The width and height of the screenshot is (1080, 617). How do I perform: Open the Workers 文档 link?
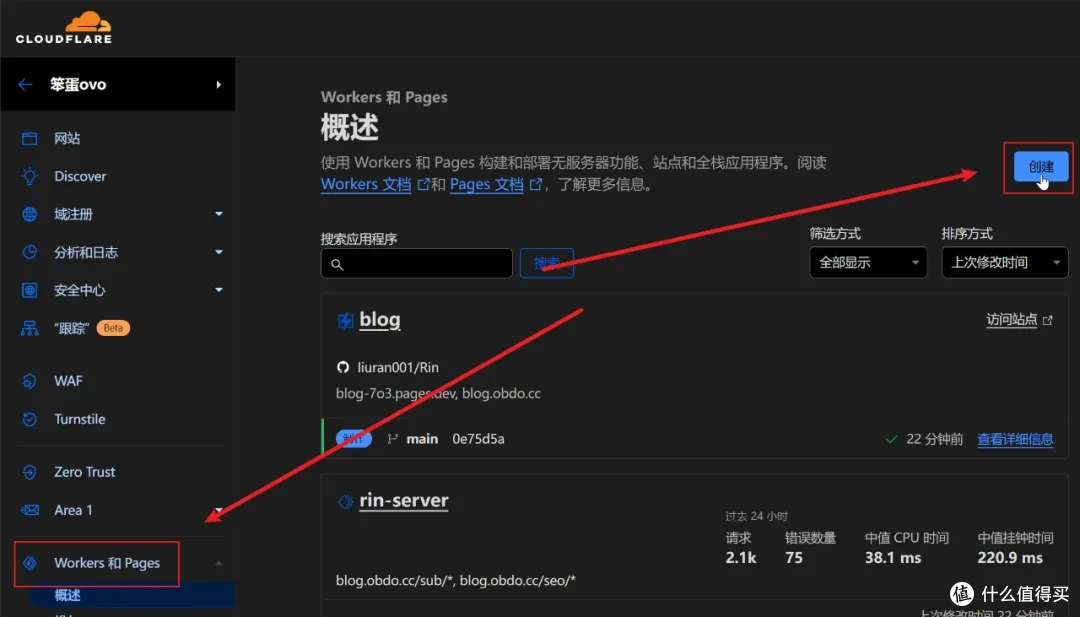pyautogui.click(x=366, y=185)
